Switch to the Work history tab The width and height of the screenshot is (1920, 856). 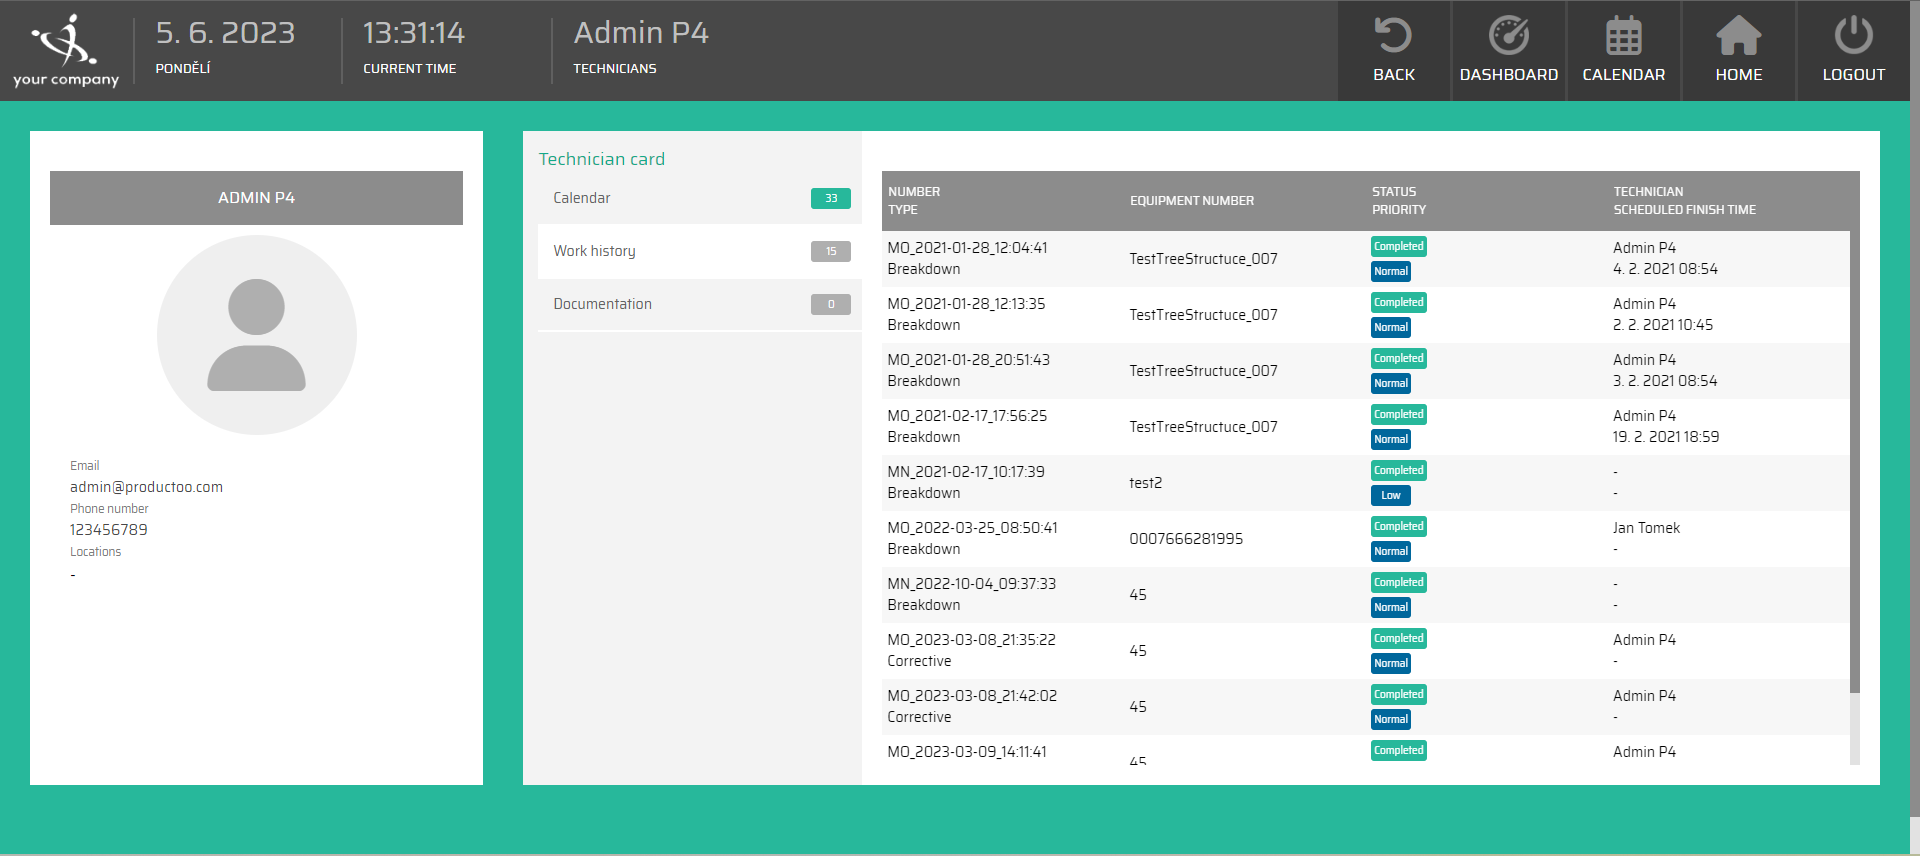[594, 251]
